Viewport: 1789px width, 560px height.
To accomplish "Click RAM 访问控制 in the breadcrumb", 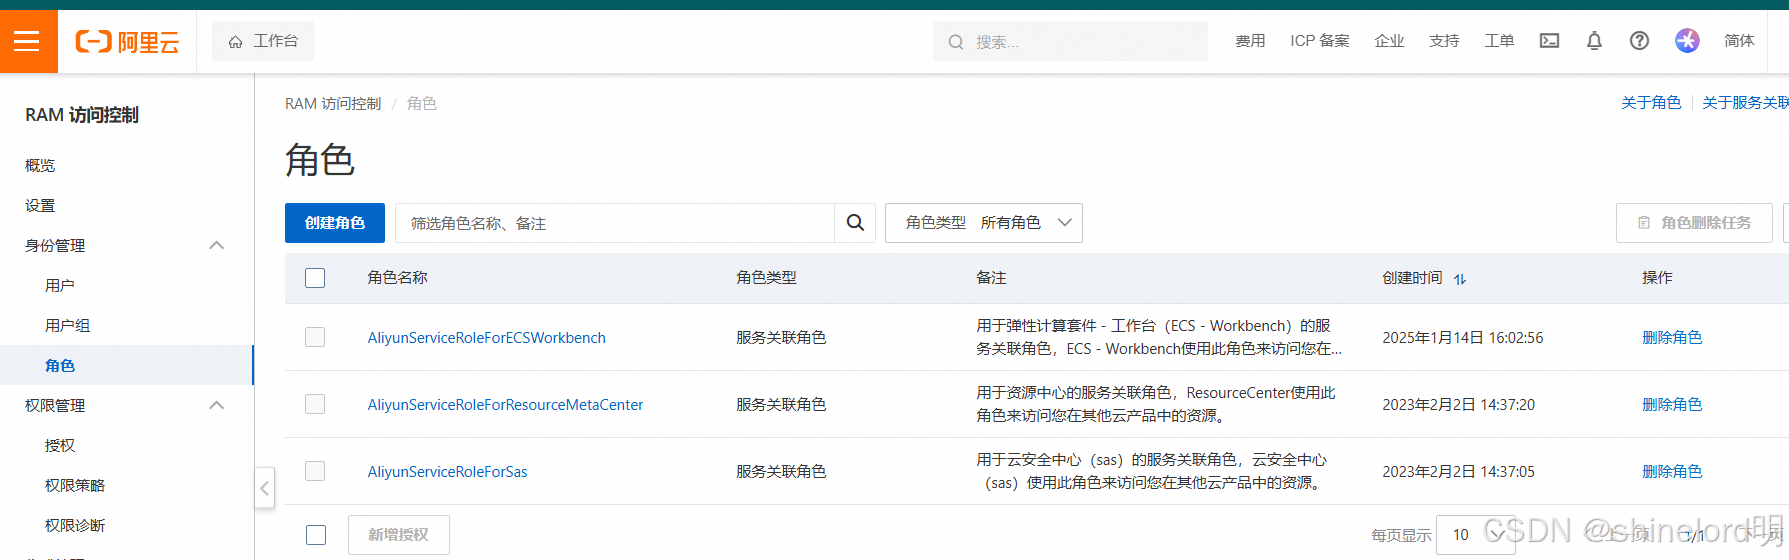I will 333,103.
